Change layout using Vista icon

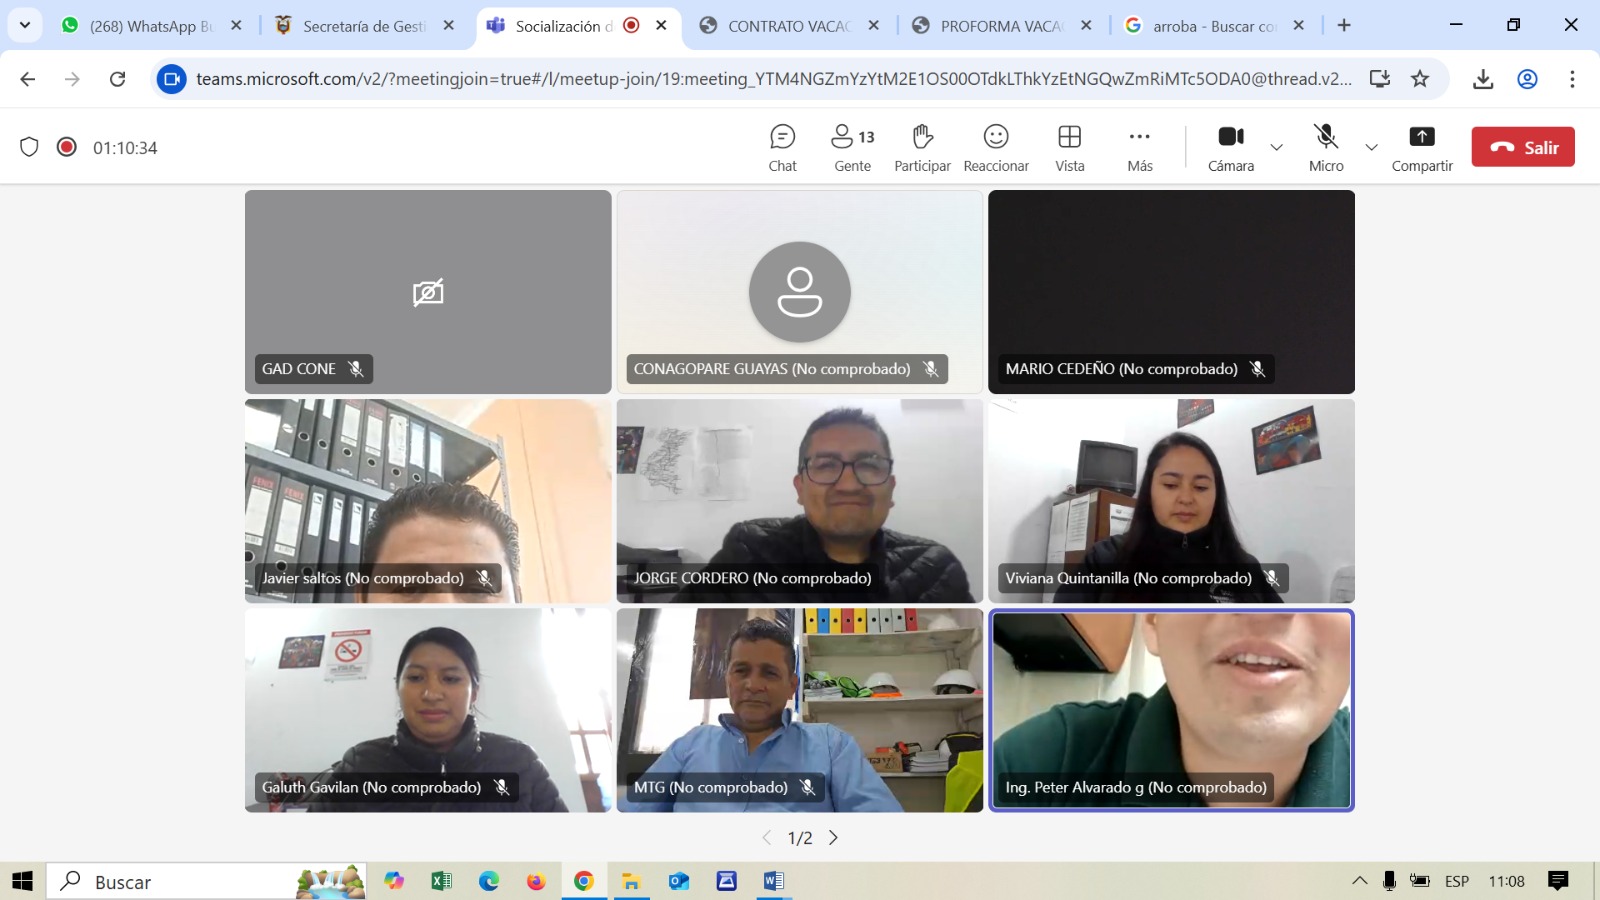[1069, 147]
